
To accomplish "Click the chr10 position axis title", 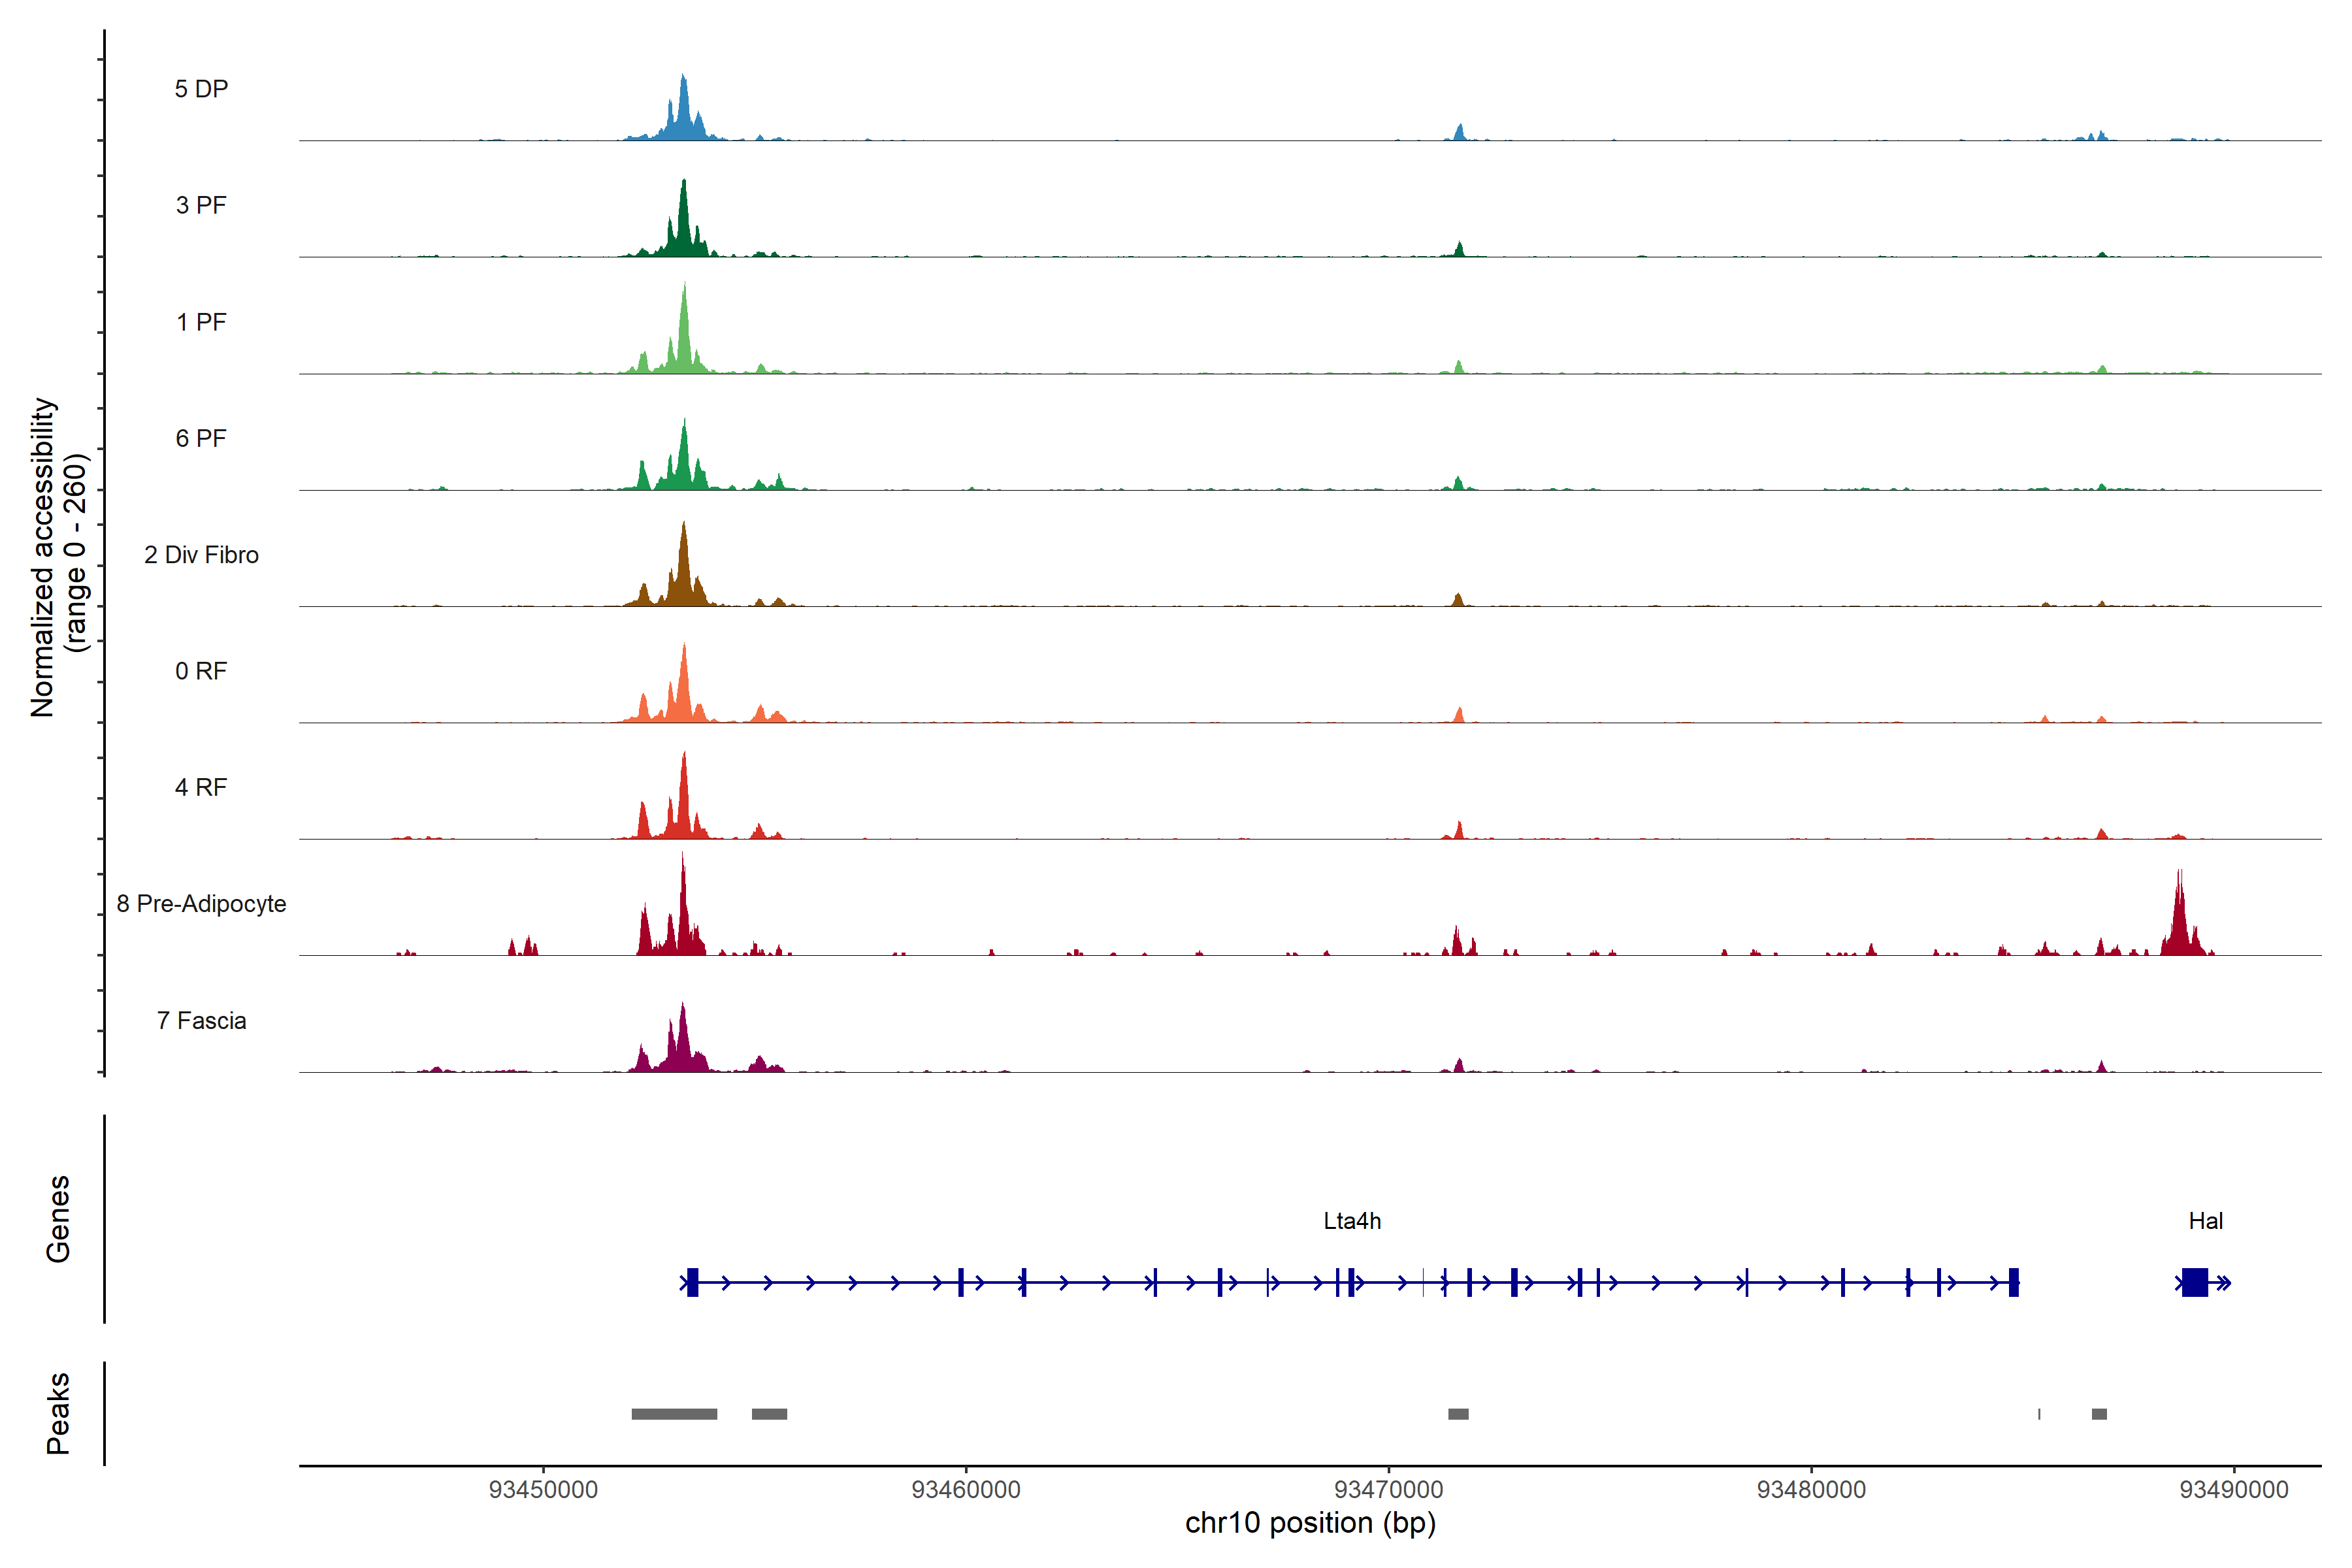I will point(1310,1523).
